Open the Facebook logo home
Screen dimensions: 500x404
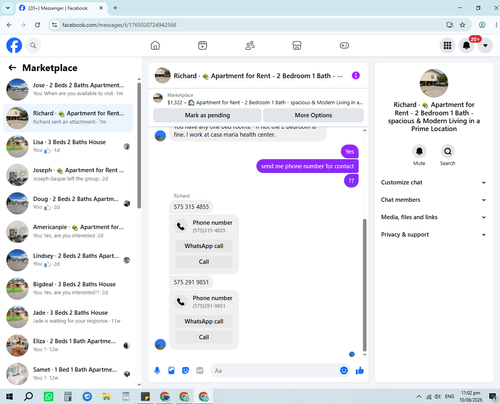(x=14, y=45)
